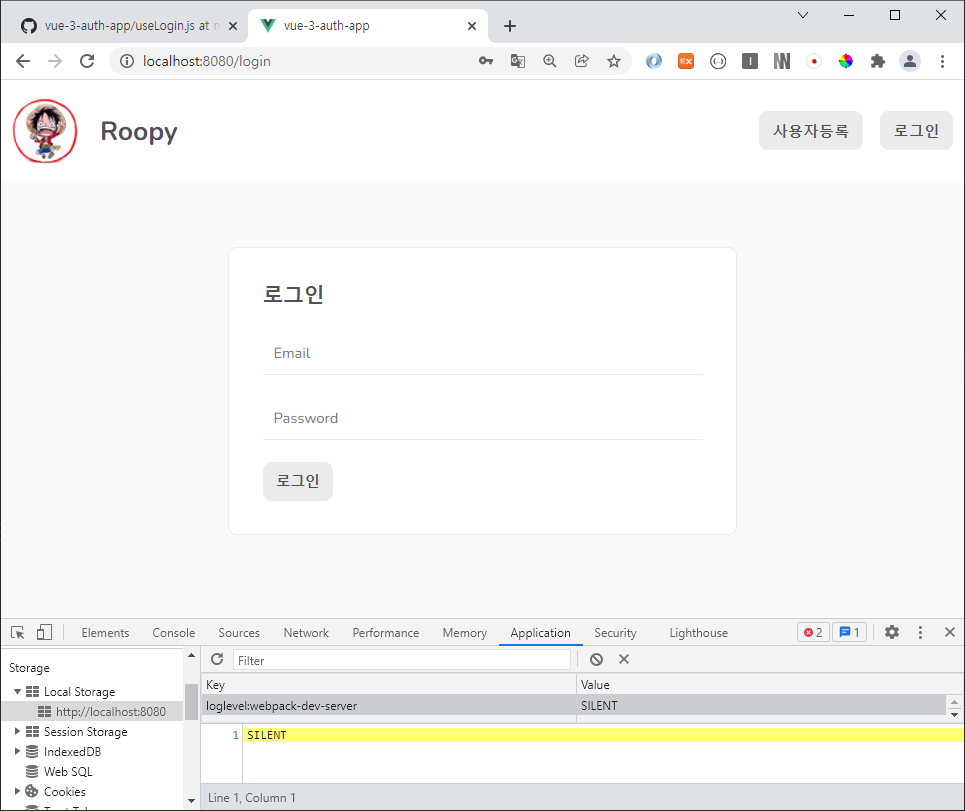Click the round bracket extension icon
This screenshot has width=965, height=811.
click(718, 61)
